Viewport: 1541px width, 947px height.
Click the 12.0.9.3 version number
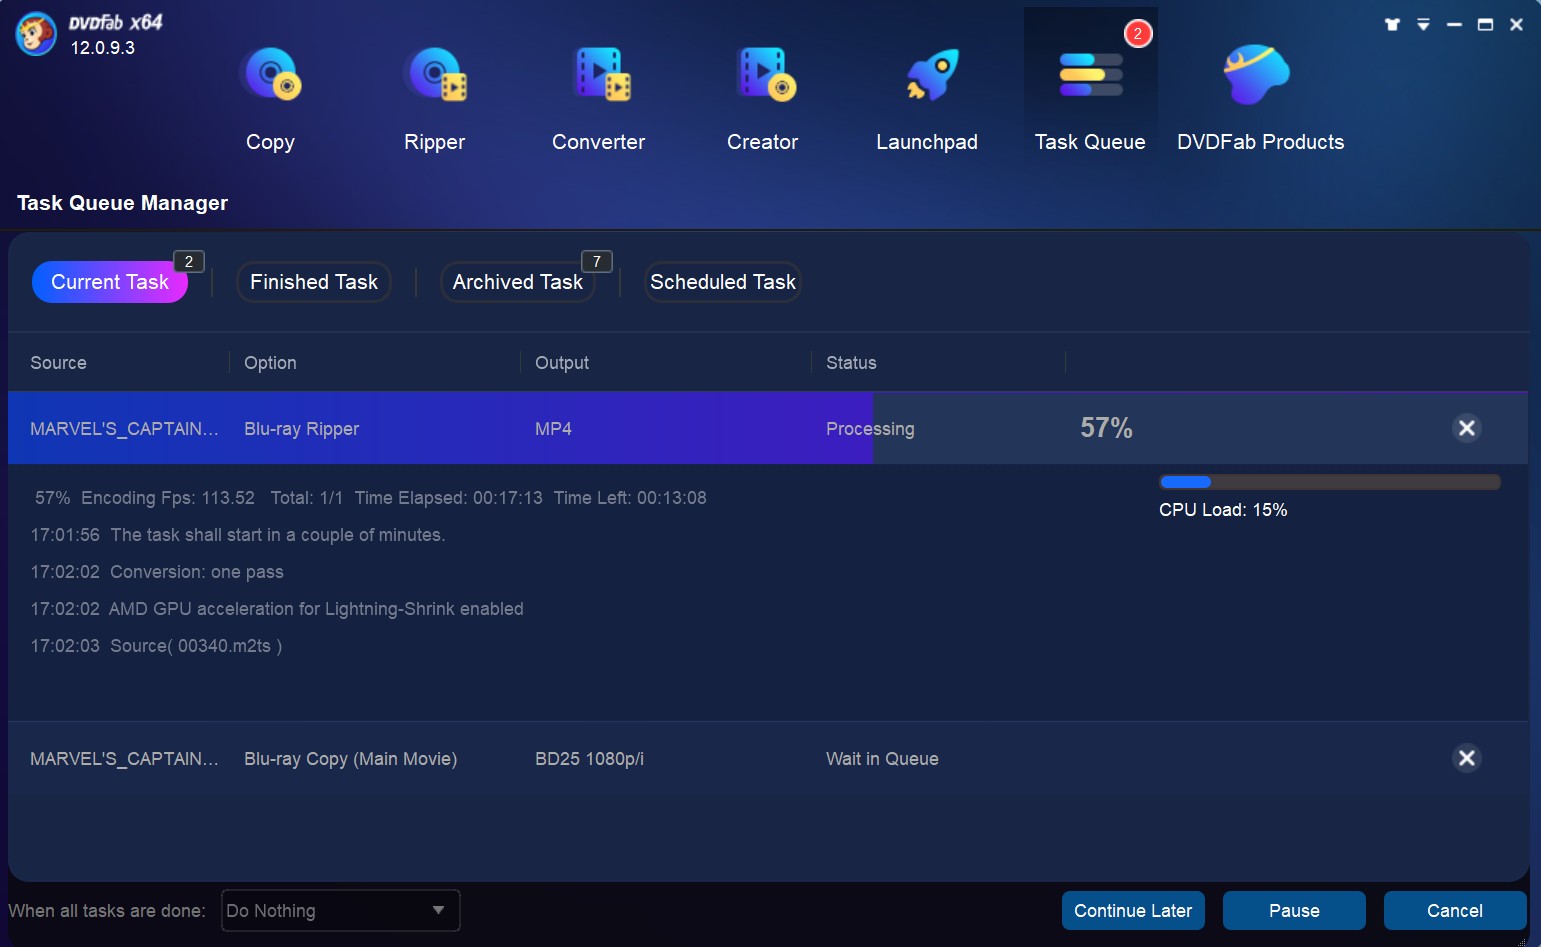[x=102, y=48]
